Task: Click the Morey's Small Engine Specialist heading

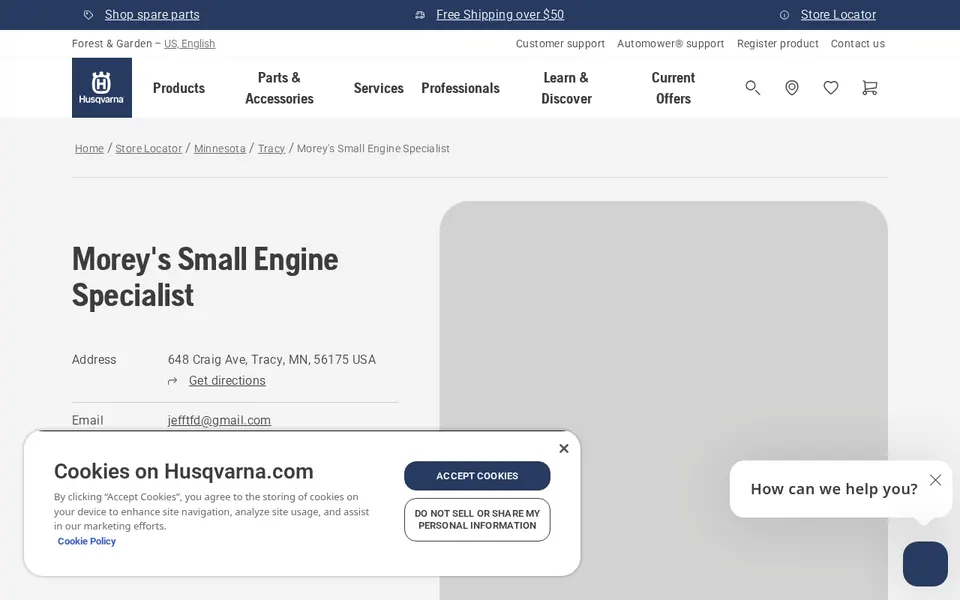Action: pyautogui.click(x=205, y=277)
